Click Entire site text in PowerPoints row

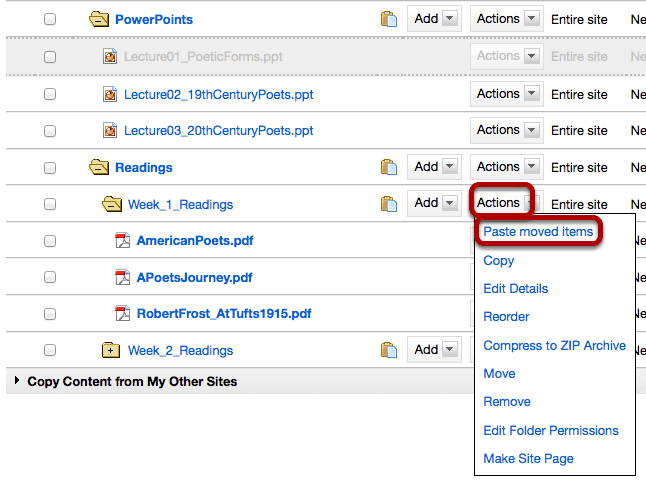579,19
